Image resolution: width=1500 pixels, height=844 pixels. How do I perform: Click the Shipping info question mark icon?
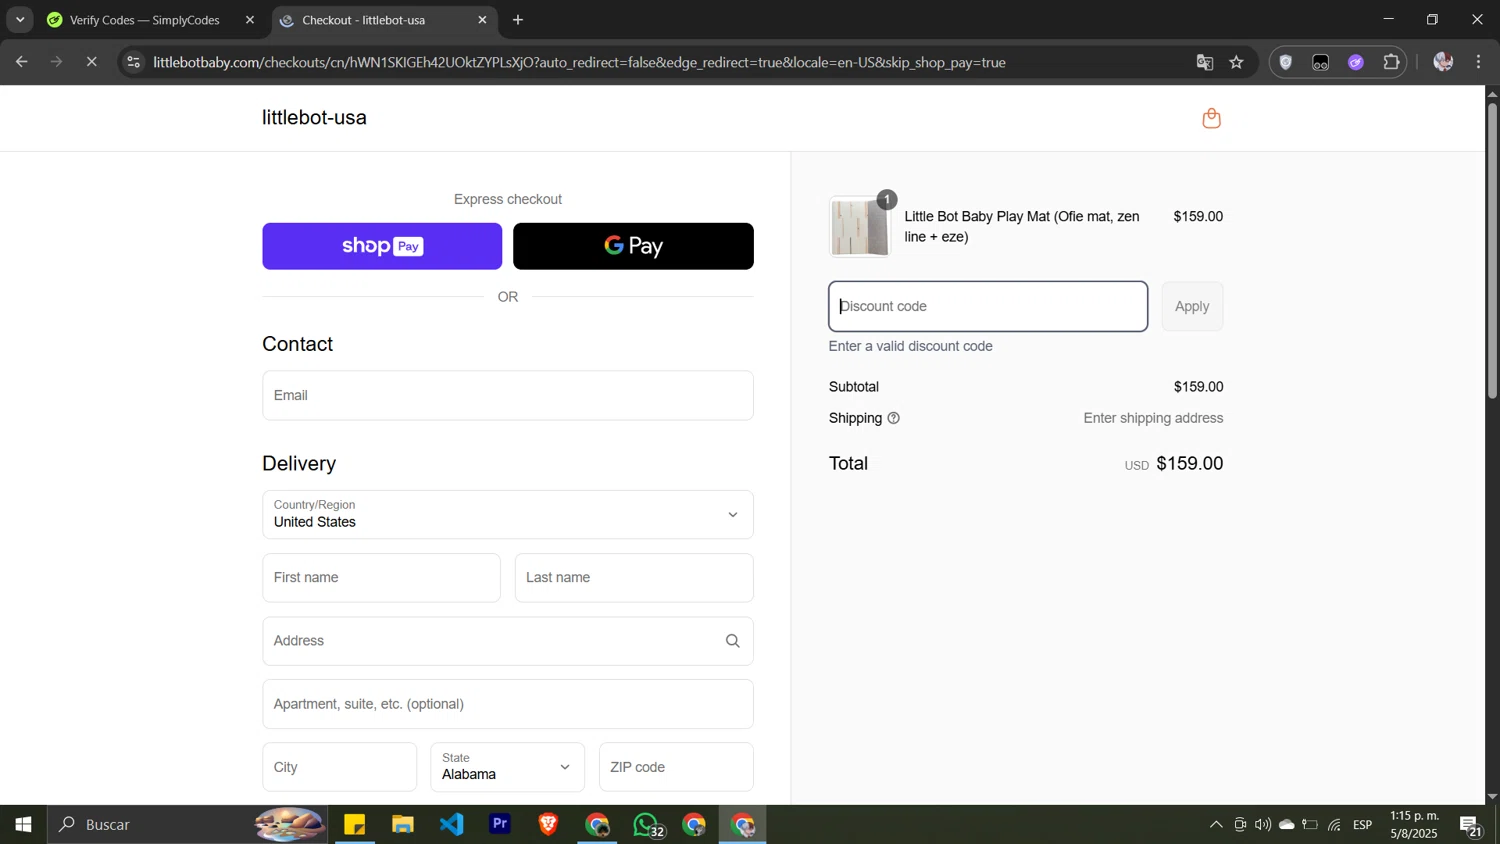(893, 418)
